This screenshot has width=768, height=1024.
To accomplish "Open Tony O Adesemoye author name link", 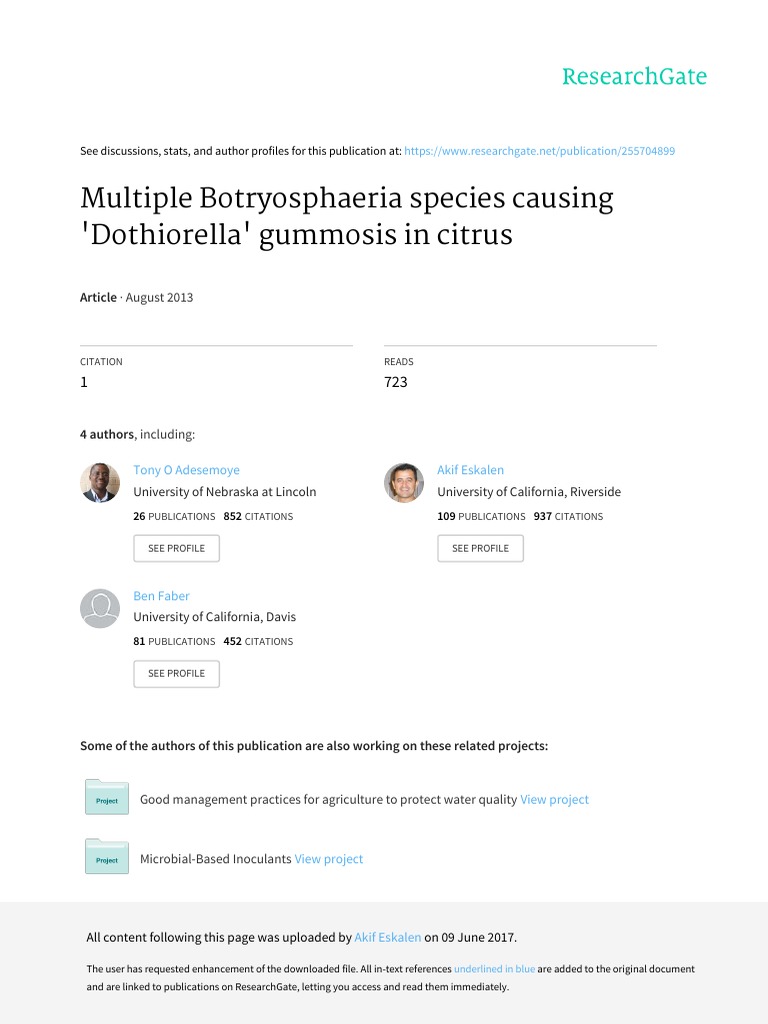I will 187,470.
